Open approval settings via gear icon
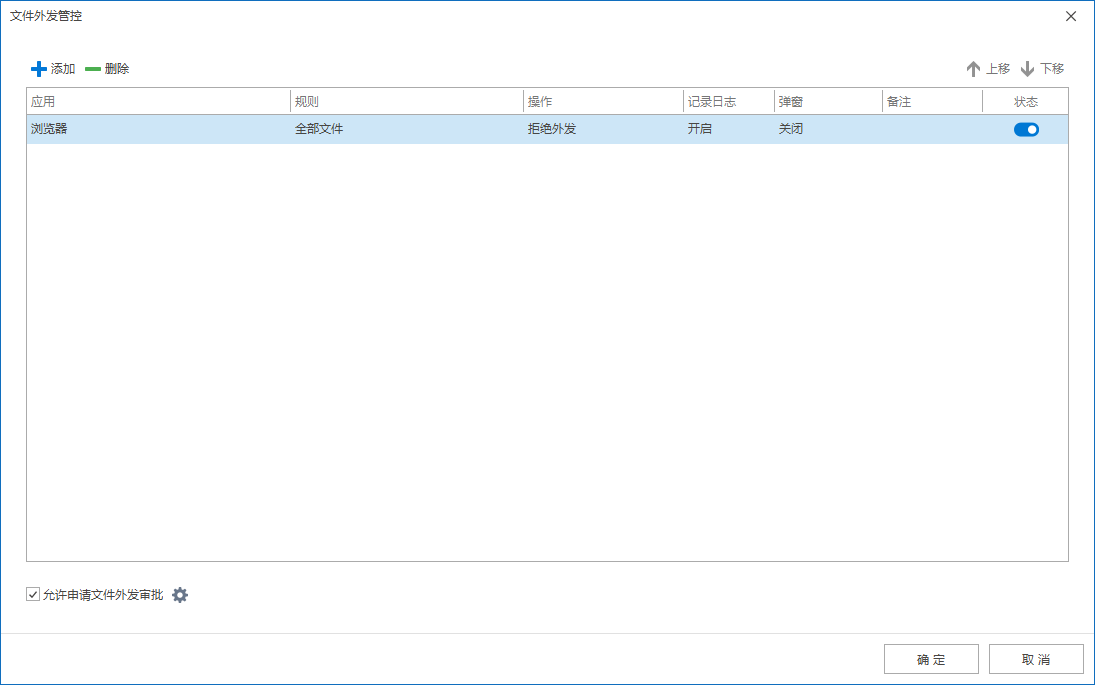The image size is (1095, 685). click(x=180, y=595)
